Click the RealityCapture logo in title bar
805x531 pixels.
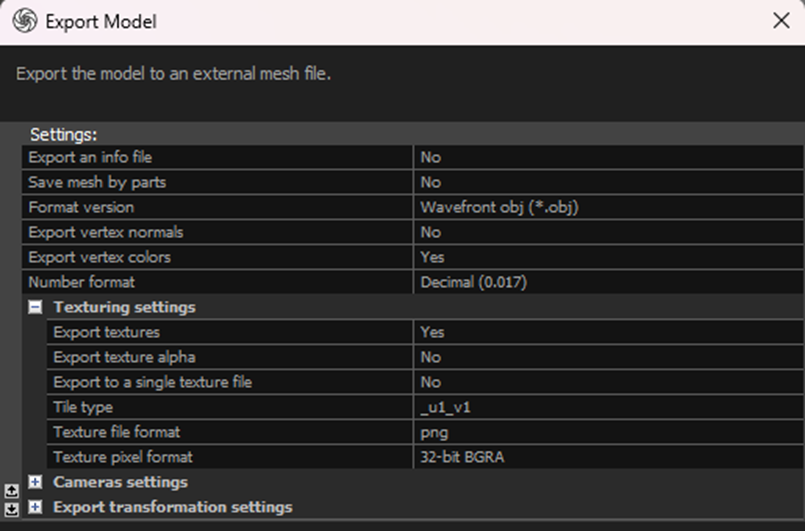24,21
